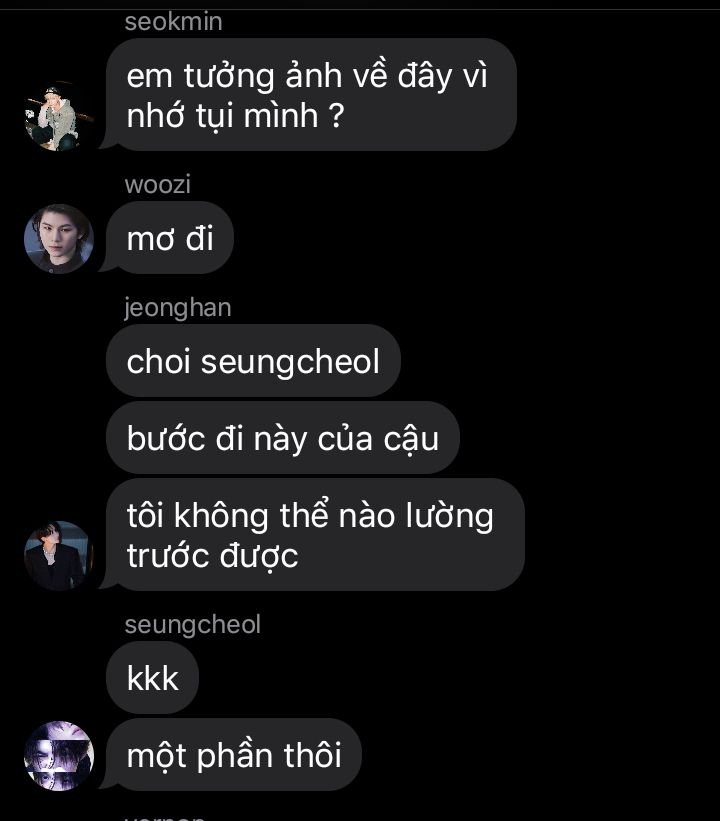Click the seokmin sender name
720x821 pixels.
173,22
